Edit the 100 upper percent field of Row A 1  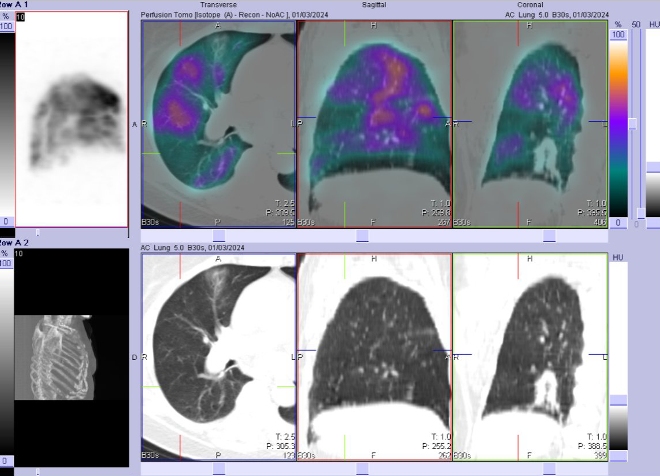click(x=6, y=27)
